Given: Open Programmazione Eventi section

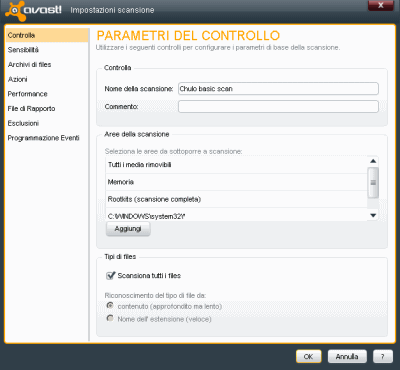Looking at the screenshot, I should click(x=47, y=138).
